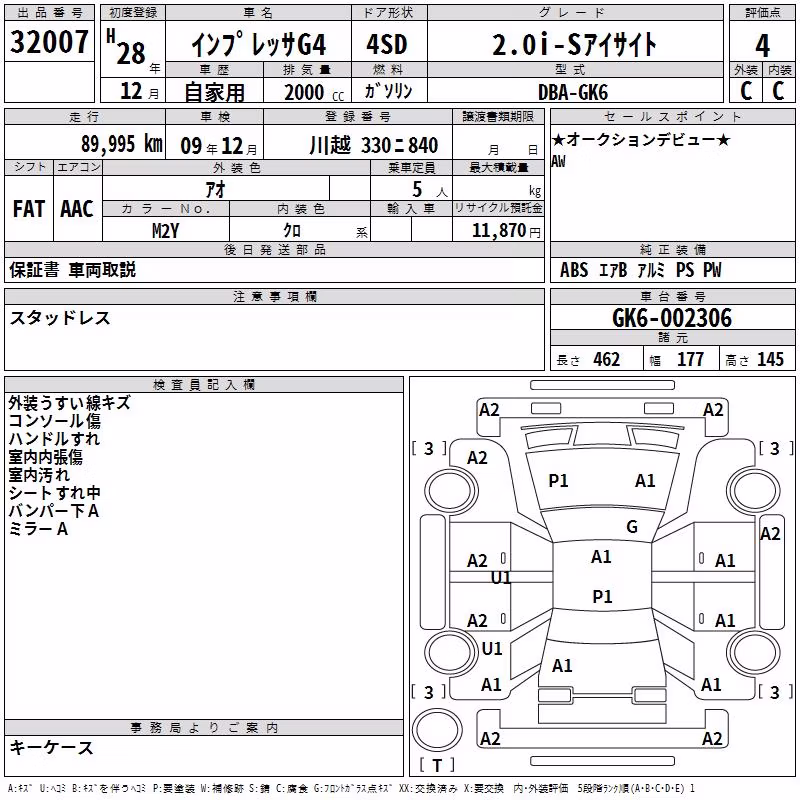Select the mileage 89,995 km

click(122, 144)
